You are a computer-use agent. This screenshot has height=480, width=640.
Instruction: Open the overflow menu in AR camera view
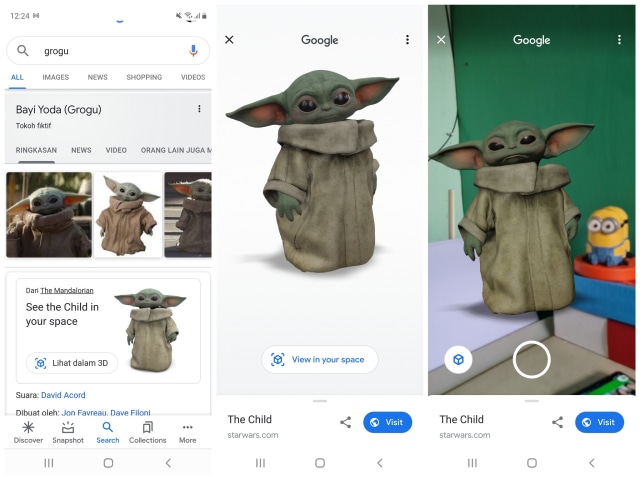pyautogui.click(x=619, y=40)
